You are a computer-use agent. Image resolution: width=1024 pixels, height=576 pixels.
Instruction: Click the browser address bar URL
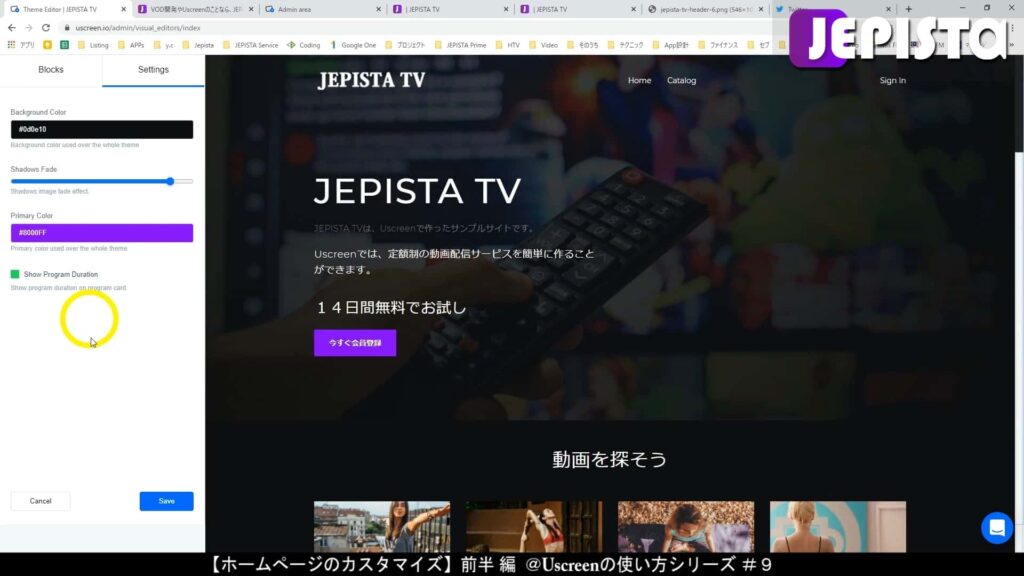coord(138,28)
